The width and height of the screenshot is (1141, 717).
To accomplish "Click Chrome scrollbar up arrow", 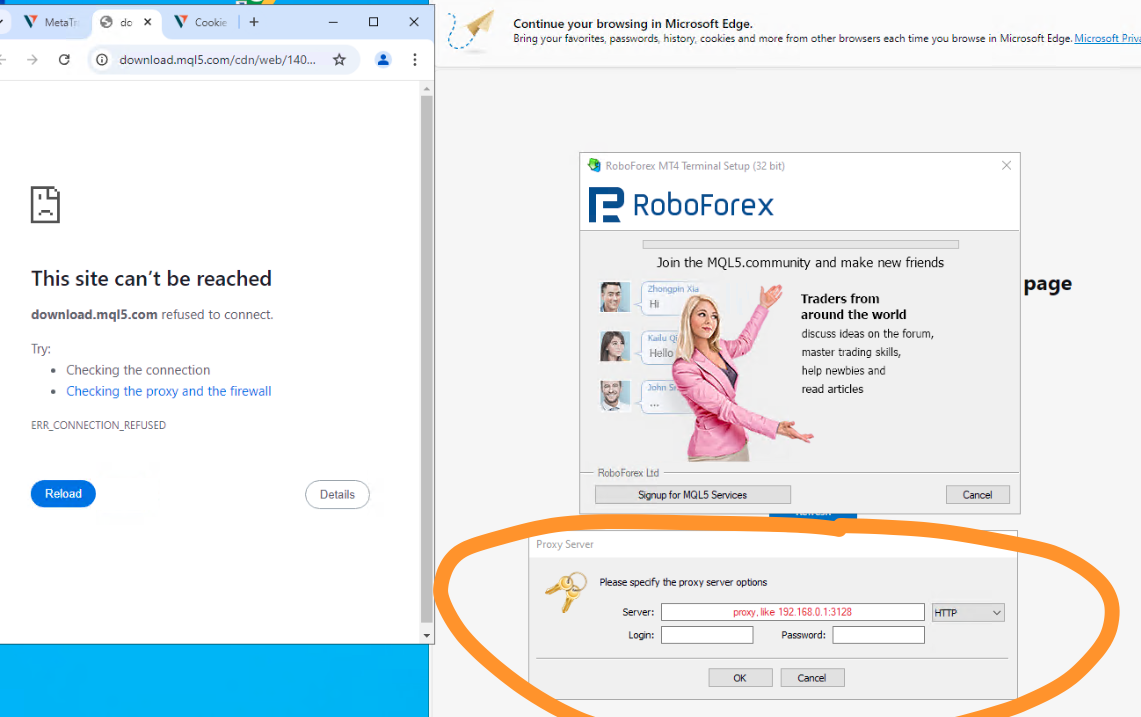I will [x=426, y=89].
